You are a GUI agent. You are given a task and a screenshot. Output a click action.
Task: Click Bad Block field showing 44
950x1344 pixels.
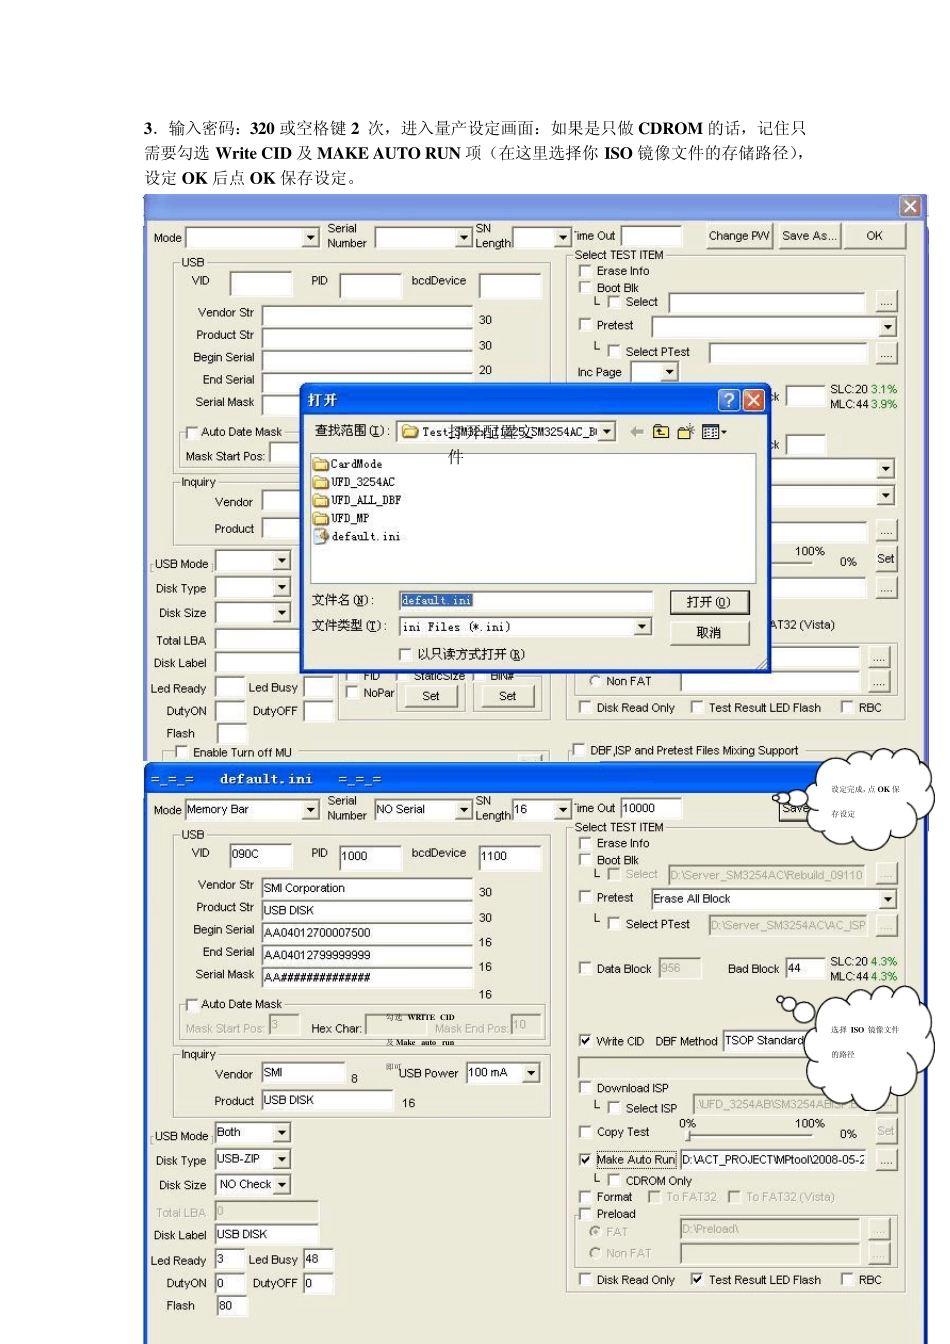point(805,968)
